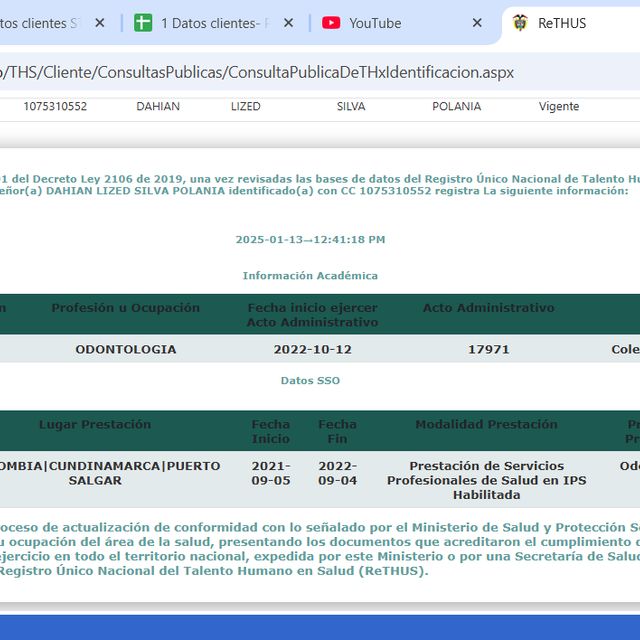Click the ODONTOLOGIA profession cell
The image size is (640, 640).
(126, 349)
